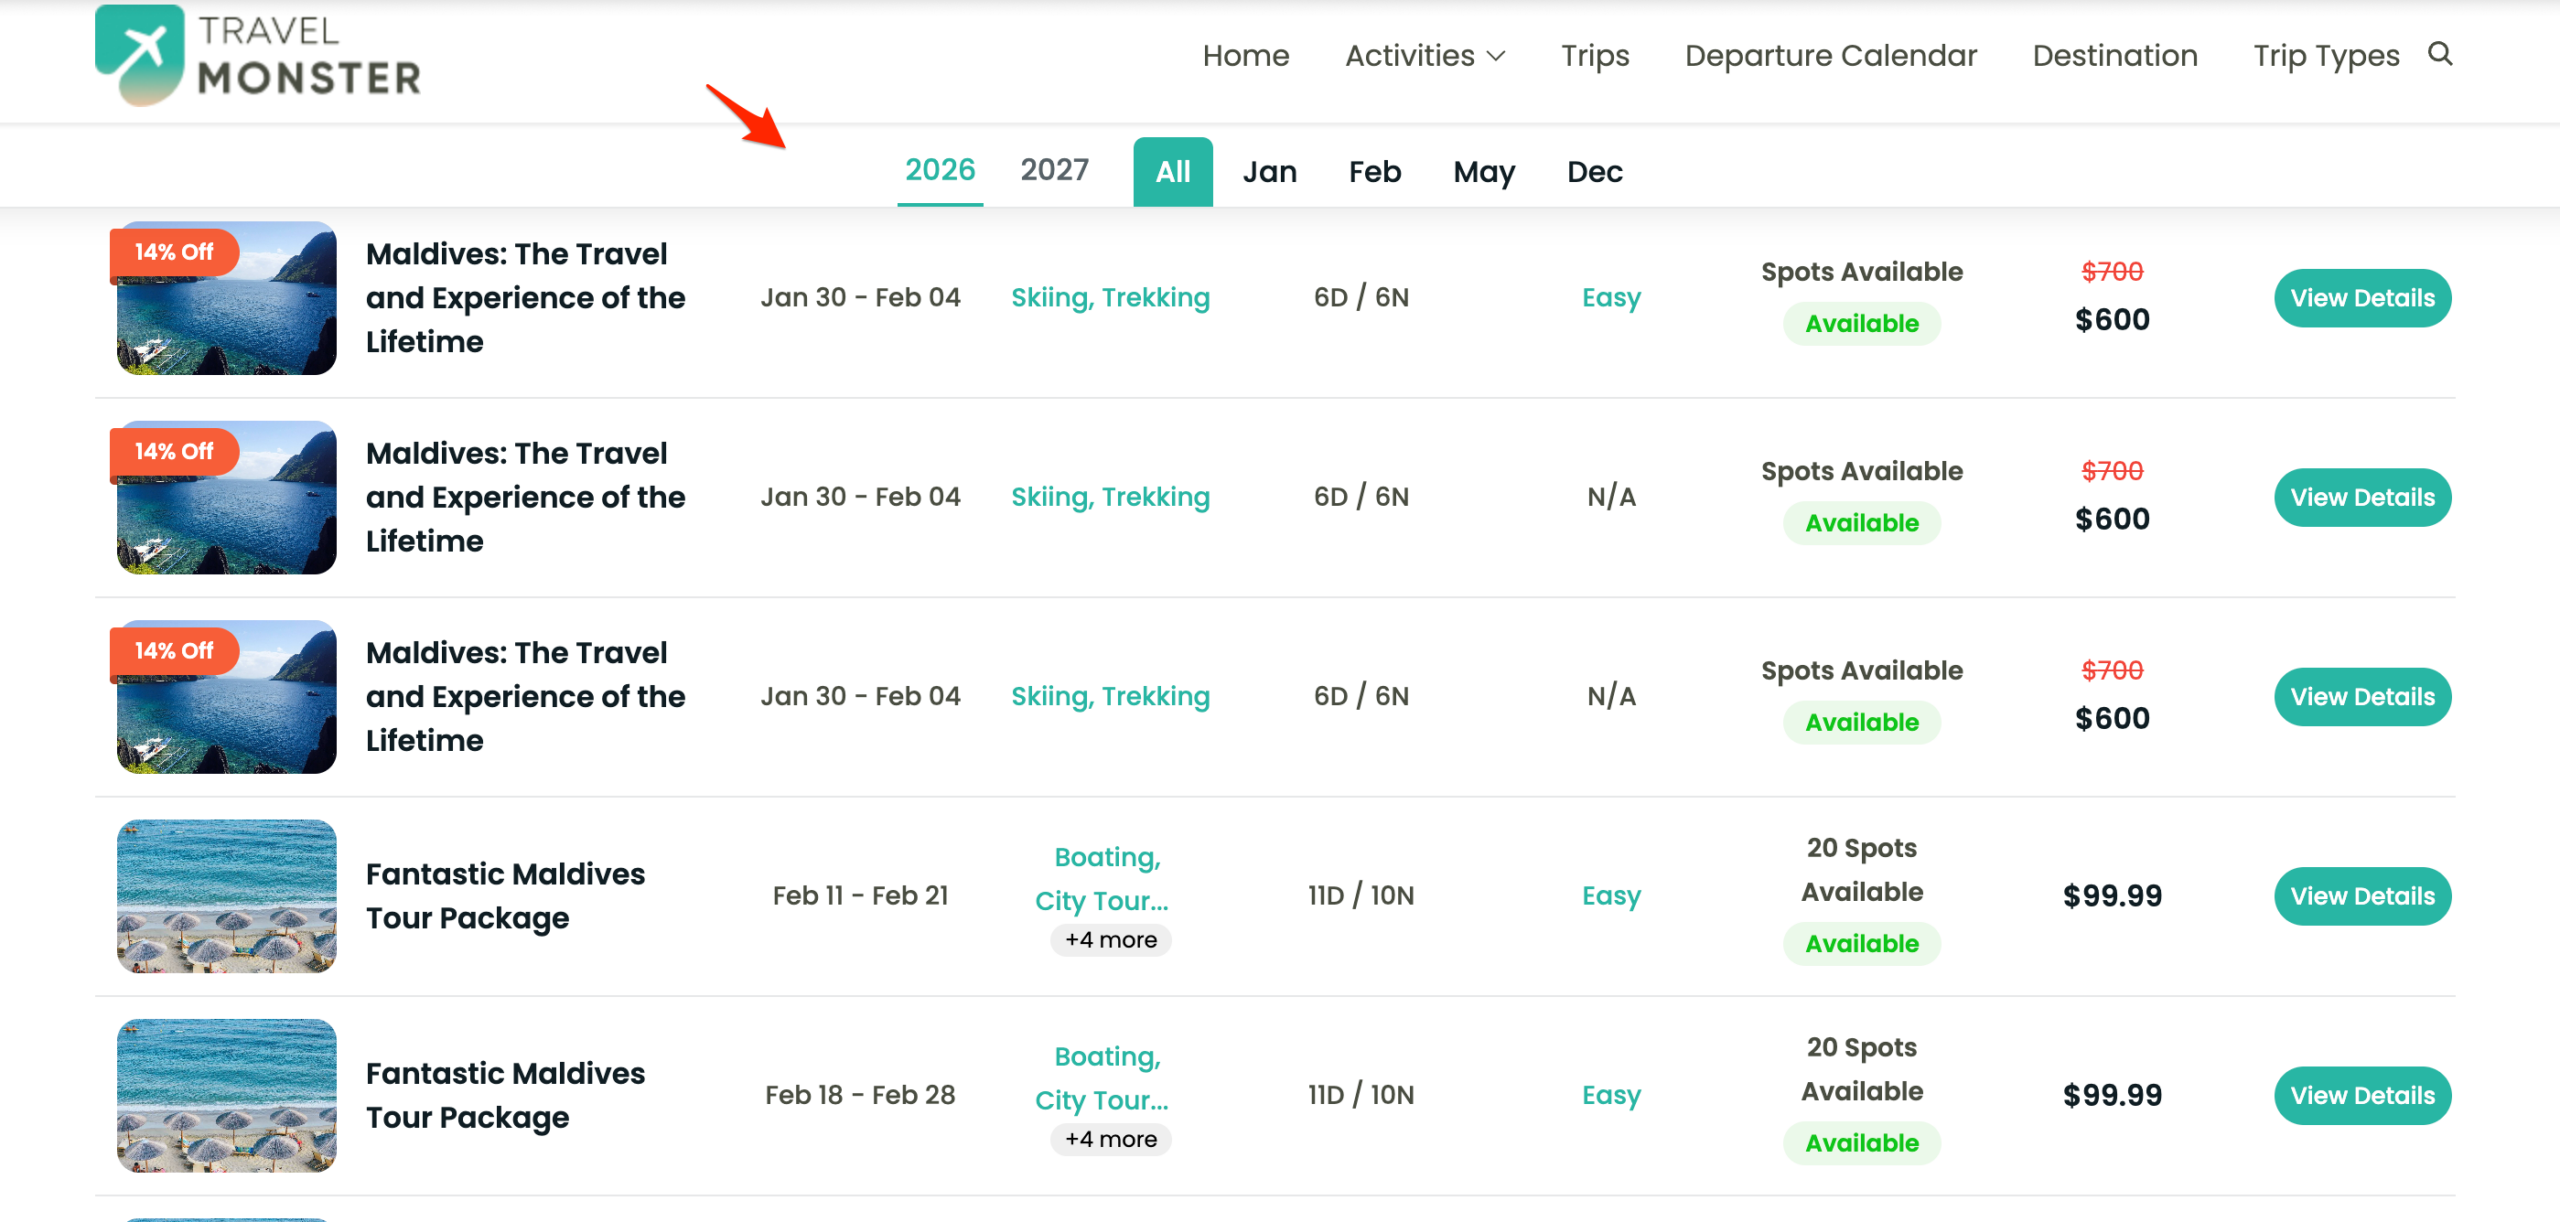Filter departures by Jan month
Screen dimensions: 2560x1222
tap(1269, 172)
